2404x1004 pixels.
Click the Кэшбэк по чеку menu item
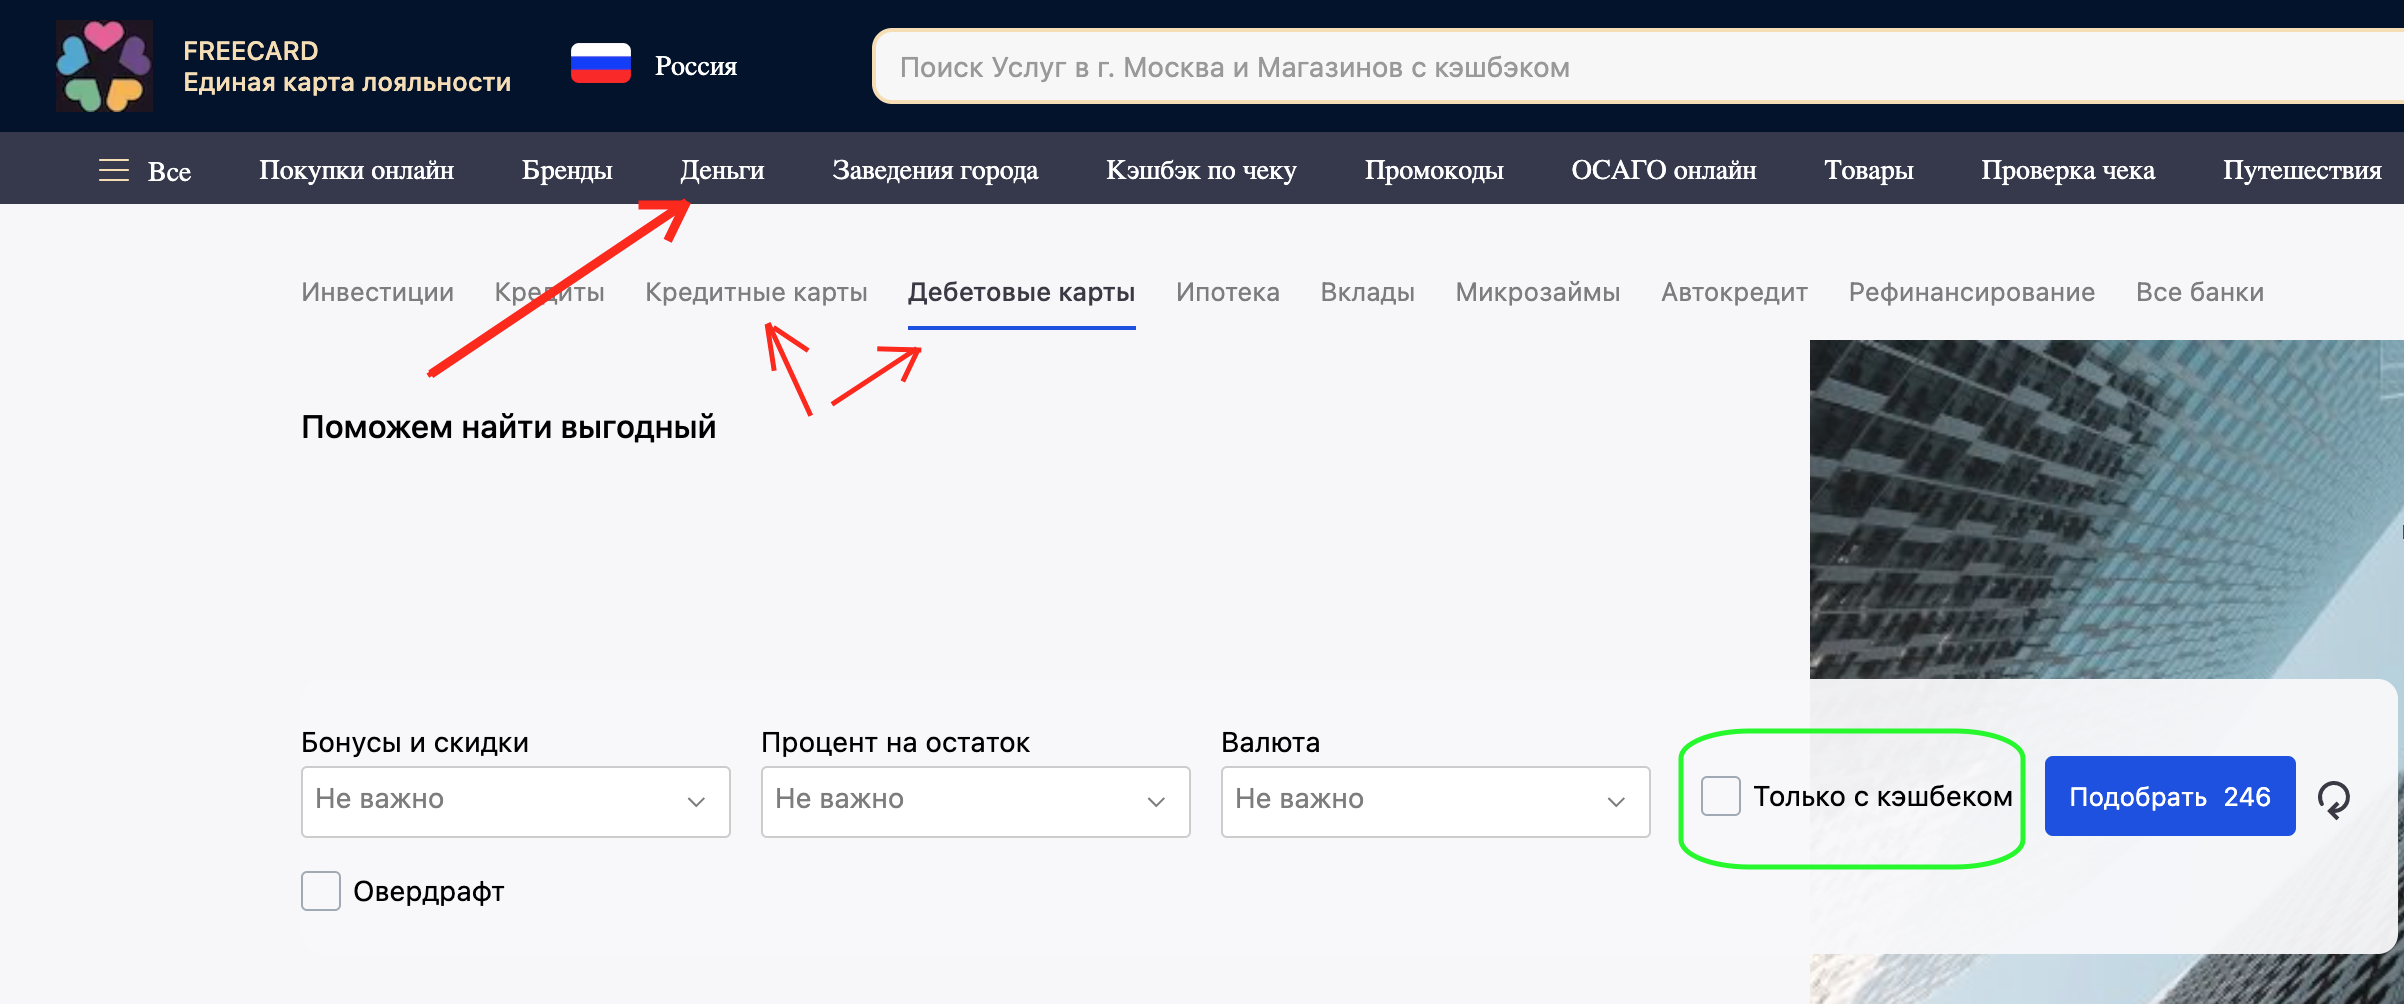click(x=1200, y=170)
